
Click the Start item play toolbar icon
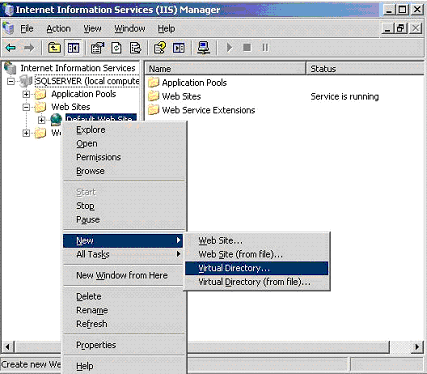(229, 48)
